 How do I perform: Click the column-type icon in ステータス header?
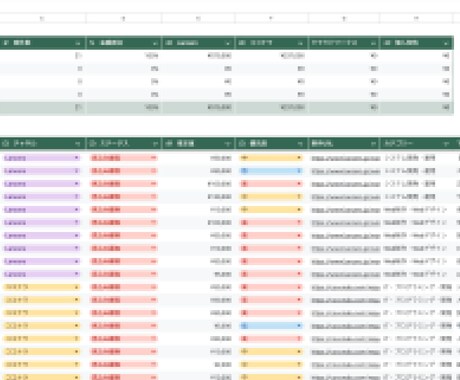coord(92,144)
